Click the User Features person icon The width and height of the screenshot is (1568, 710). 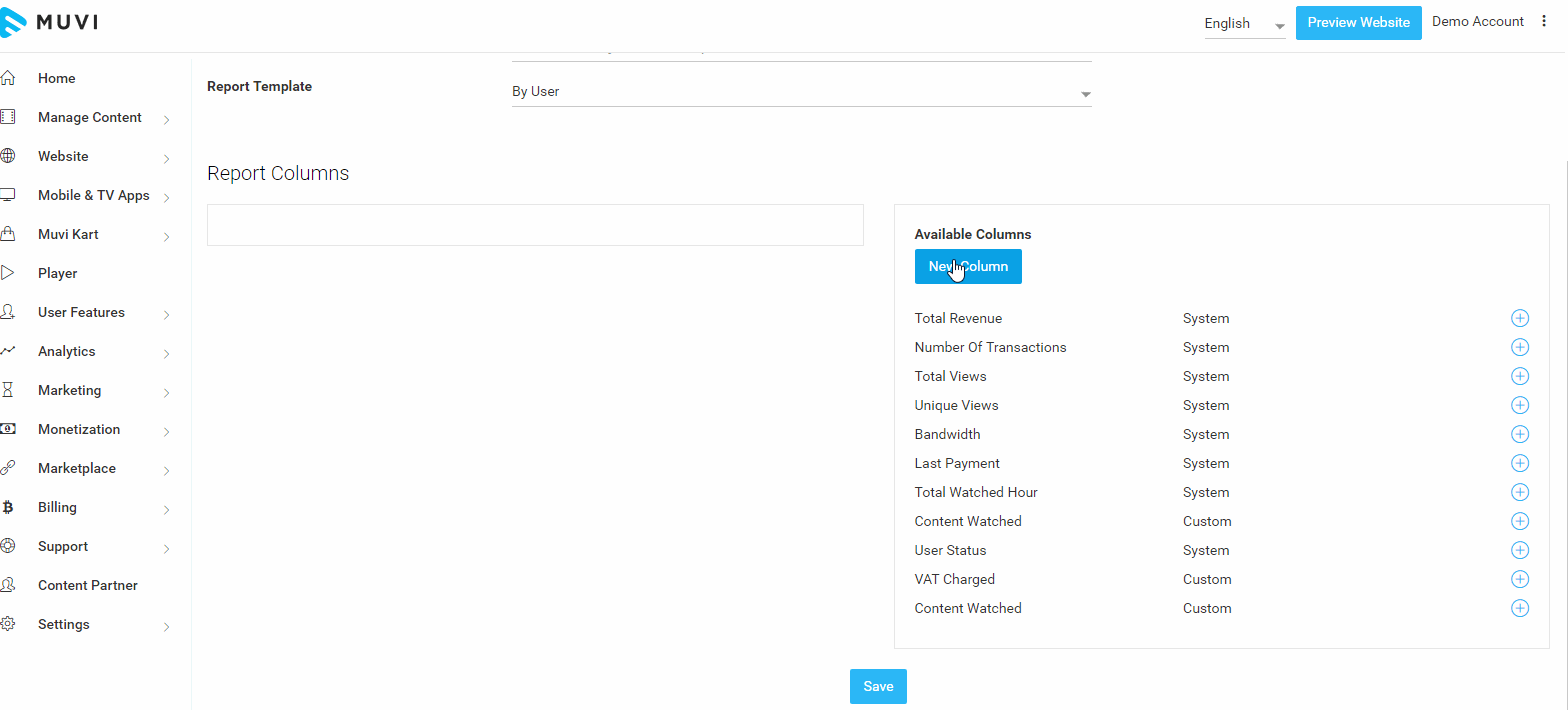pyautogui.click(x=8, y=312)
